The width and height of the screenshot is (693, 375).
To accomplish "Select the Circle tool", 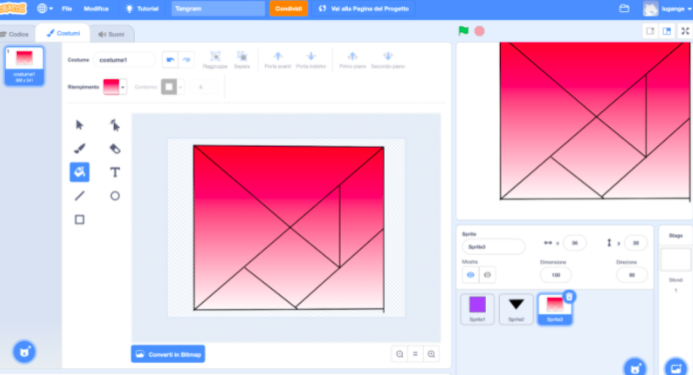I will (x=115, y=195).
